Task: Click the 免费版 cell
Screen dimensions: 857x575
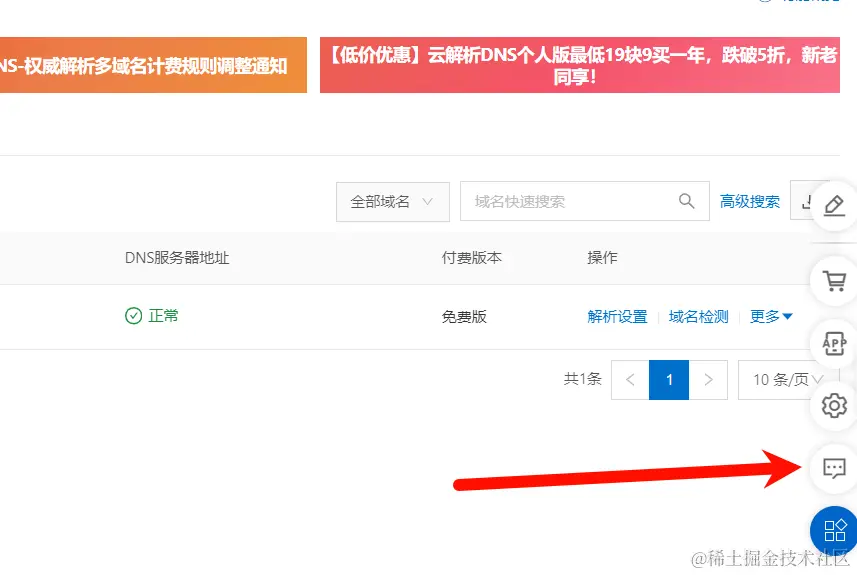Action: (464, 316)
